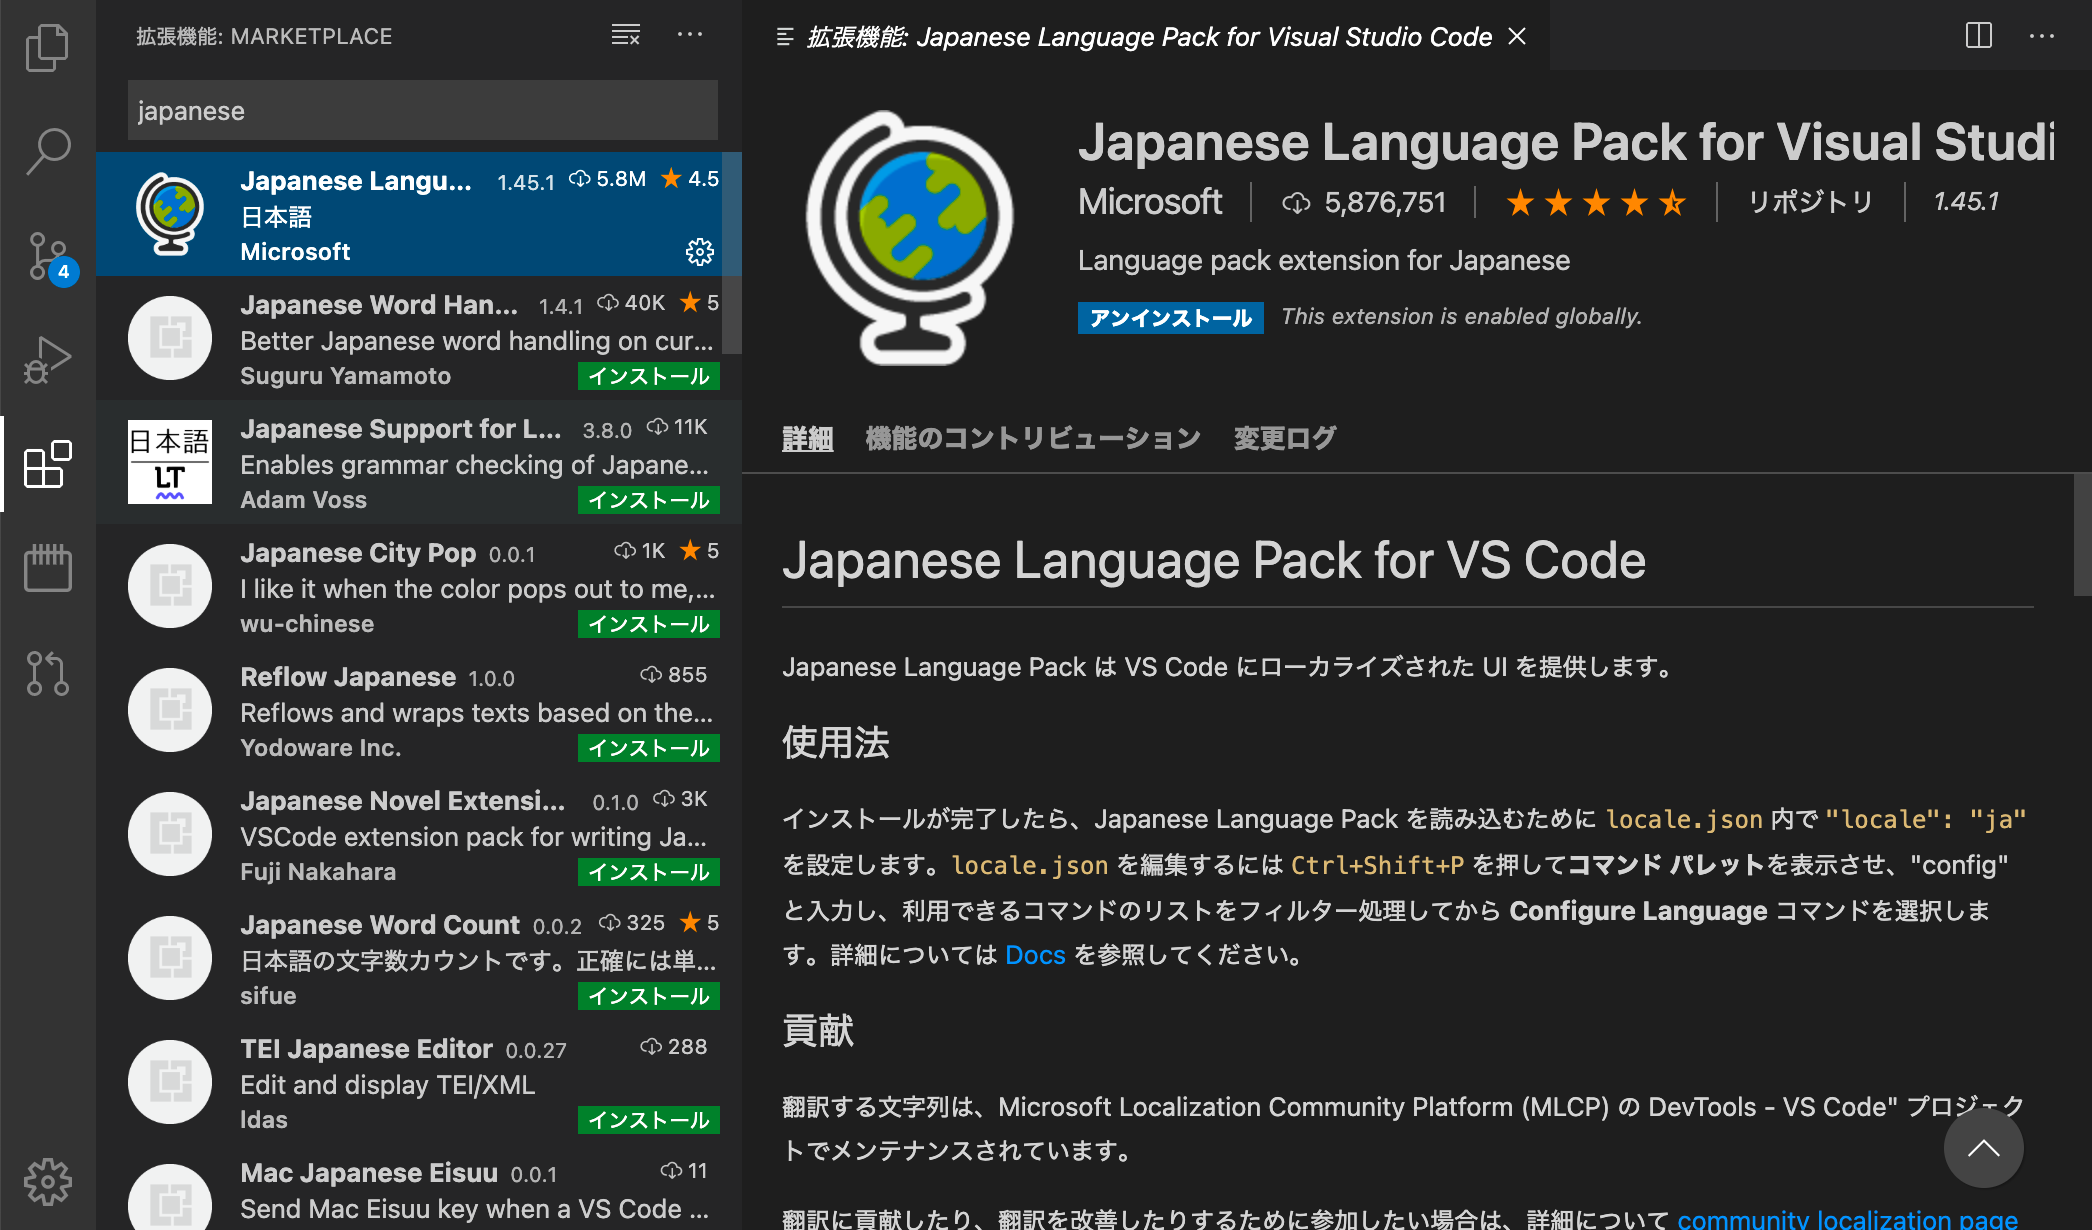Select TEI Japanese Editor list entry

419,1082
